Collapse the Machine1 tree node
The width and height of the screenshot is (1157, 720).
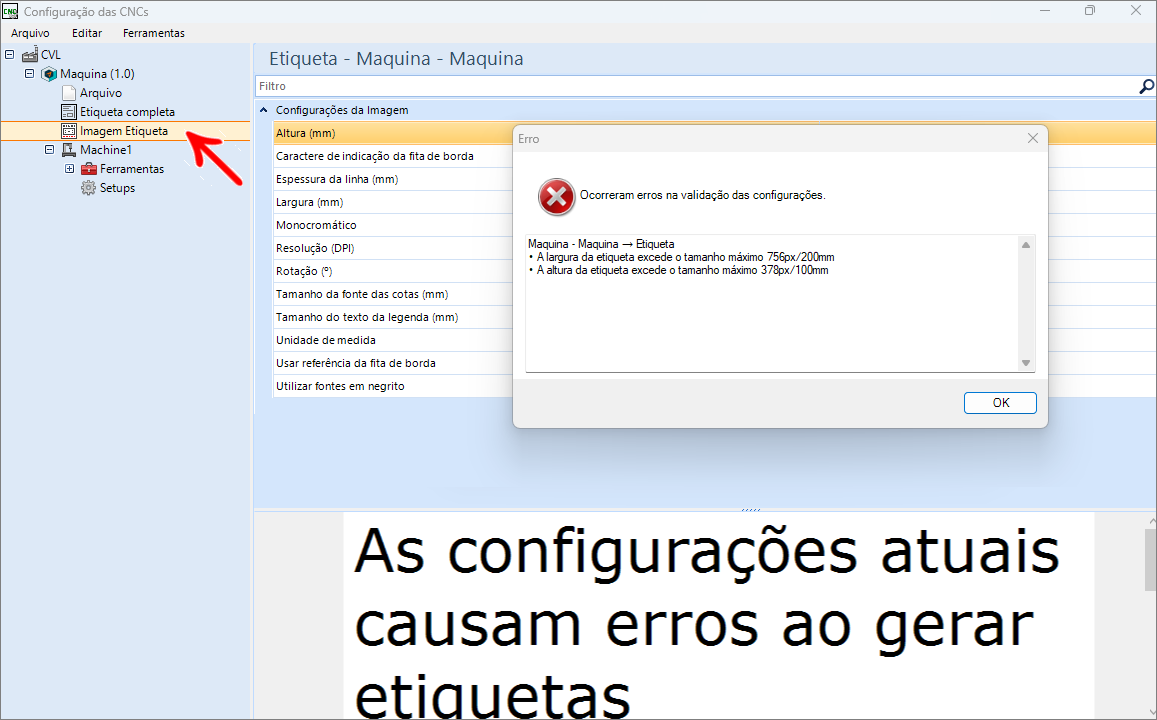(x=49, y=150)
